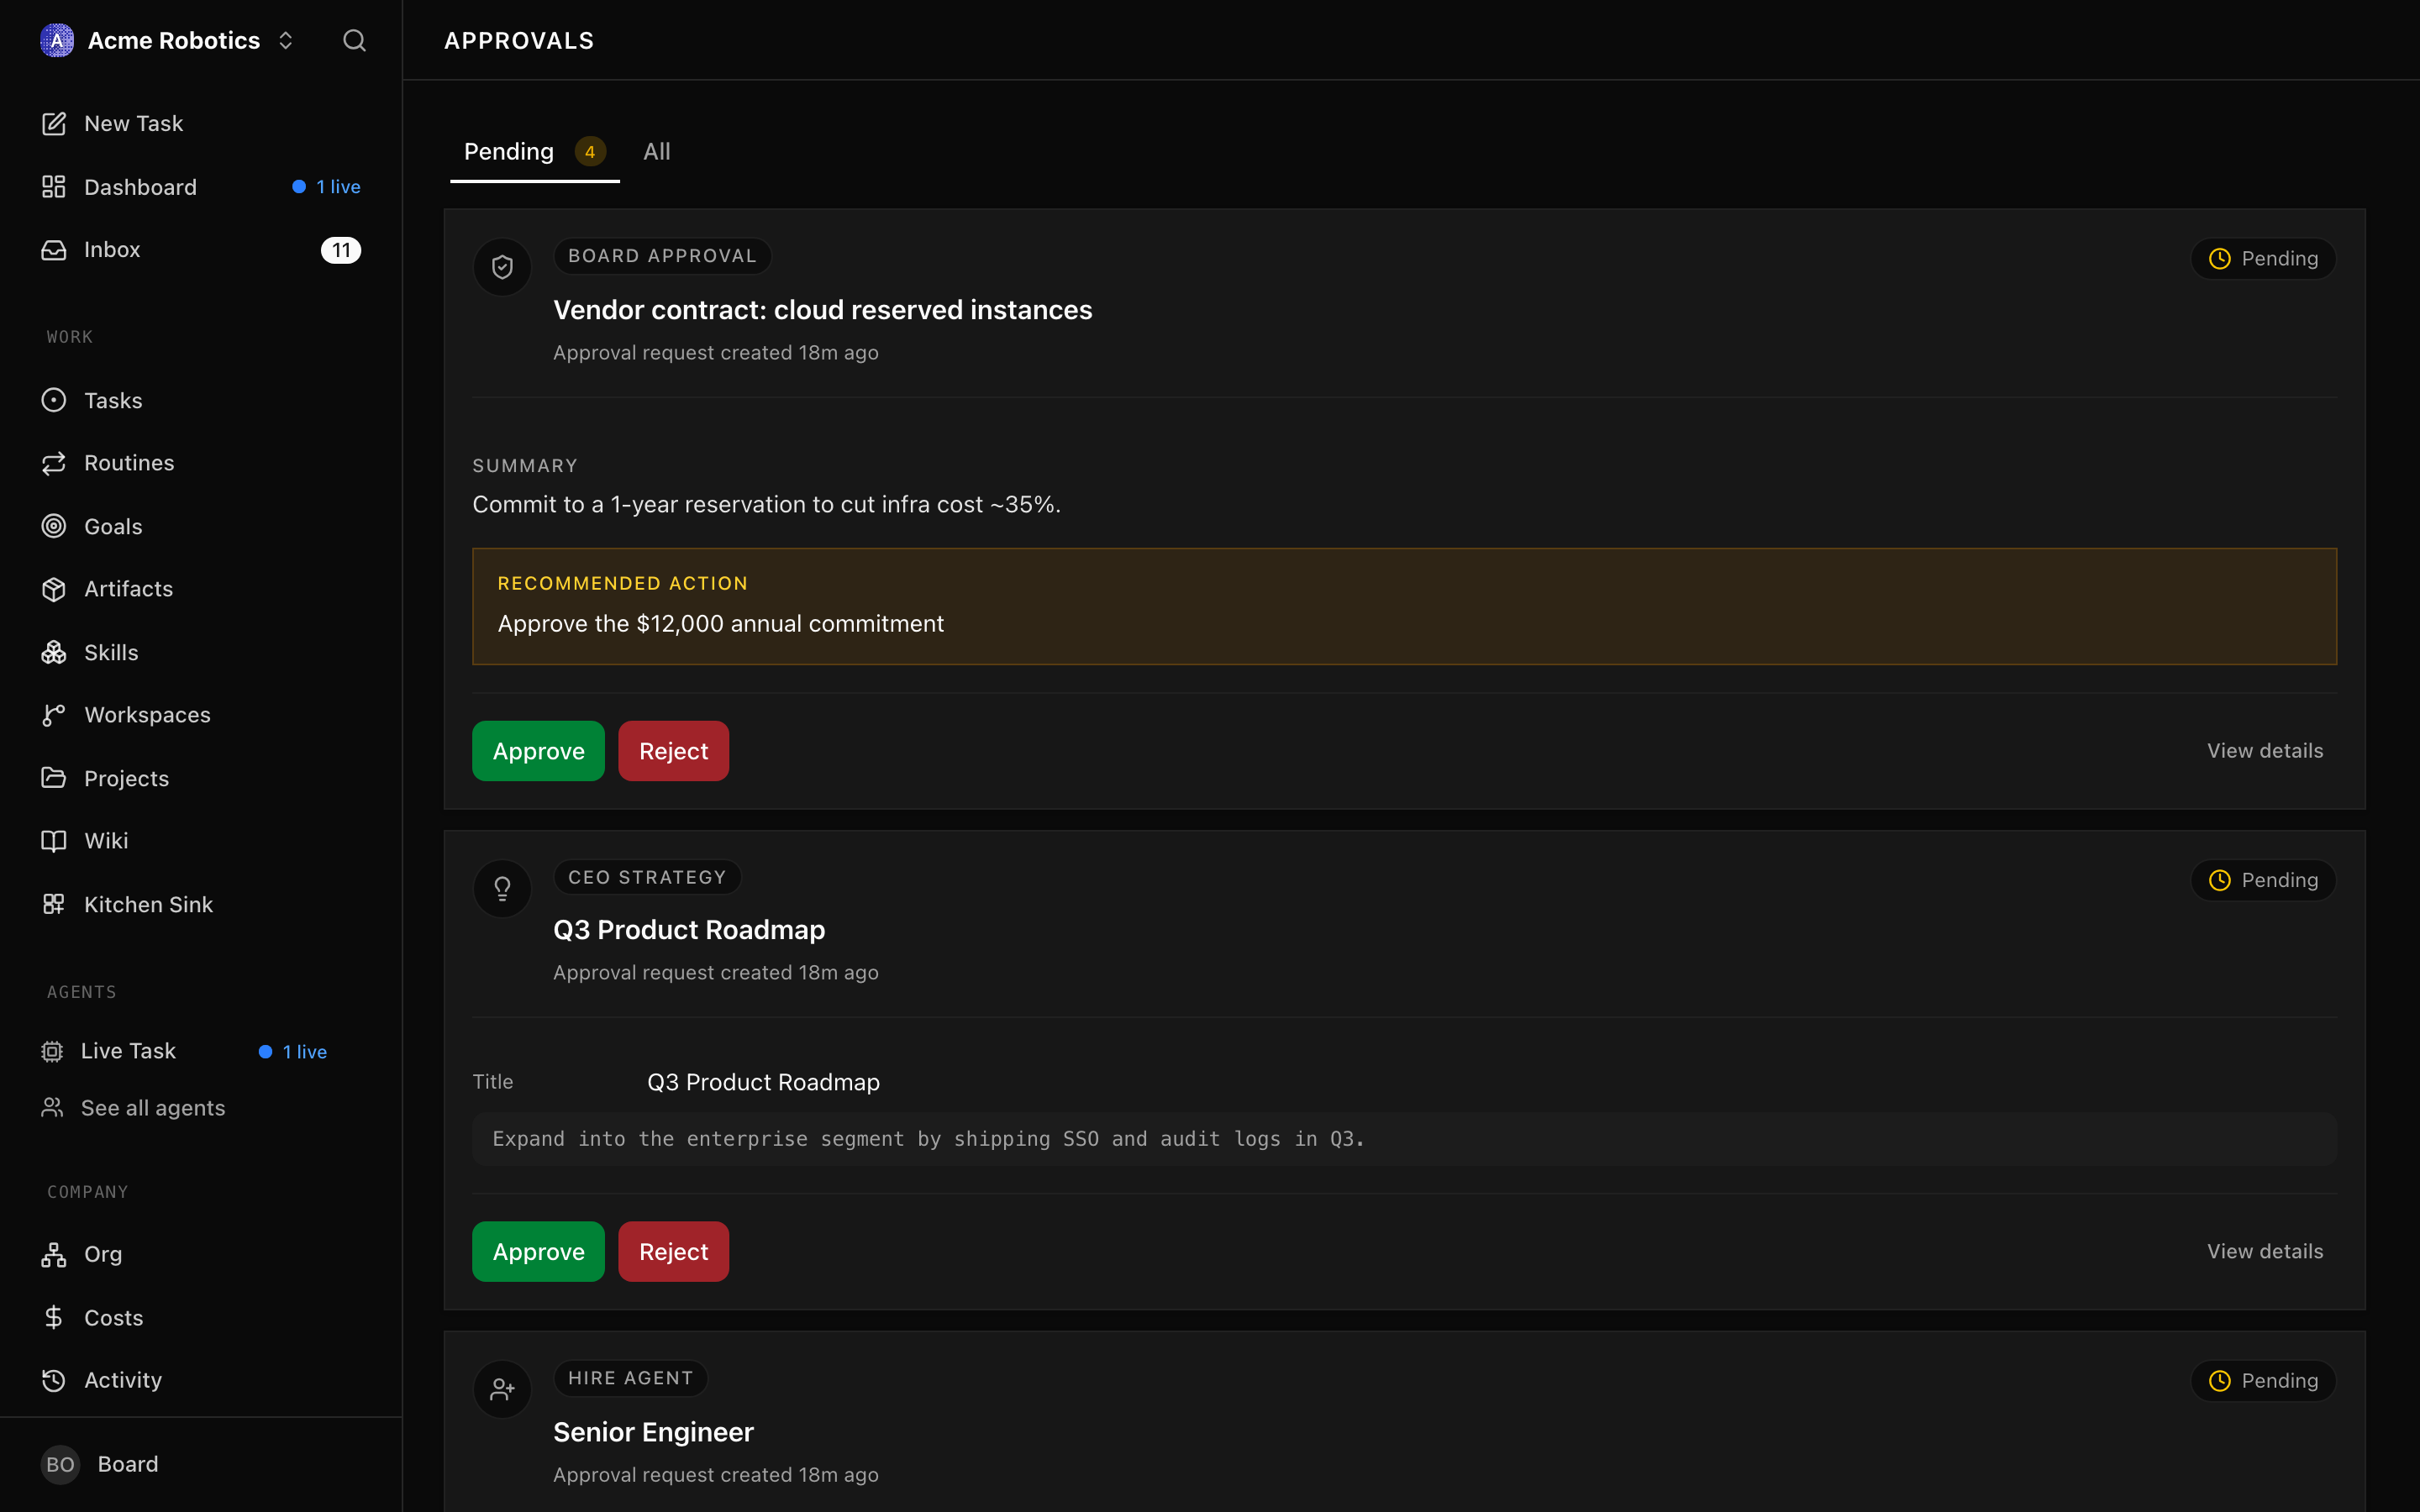
Task: Click the Projects folder icon
Action: [54, 778]
